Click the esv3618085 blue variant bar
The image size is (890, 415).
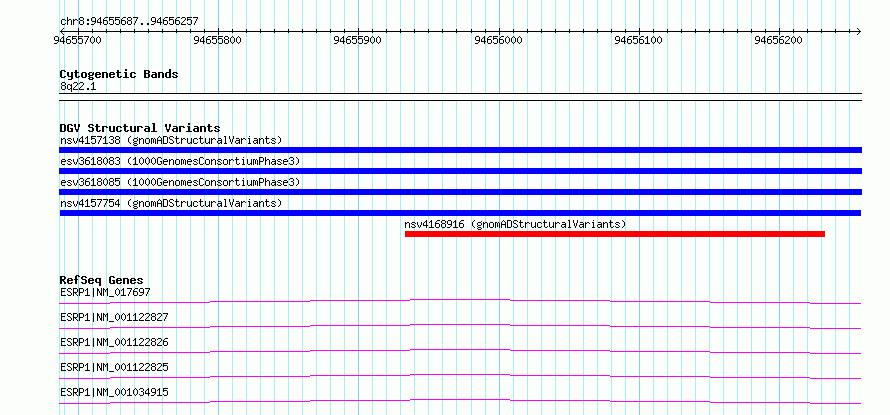pyautogui.click(x=460, y=192)
